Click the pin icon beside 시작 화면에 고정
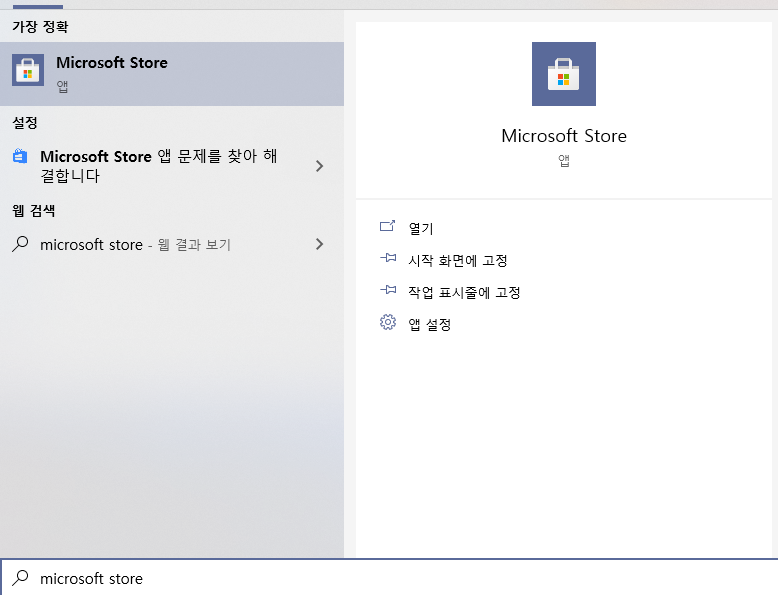The image size is (778, 595). coord(388,258)
